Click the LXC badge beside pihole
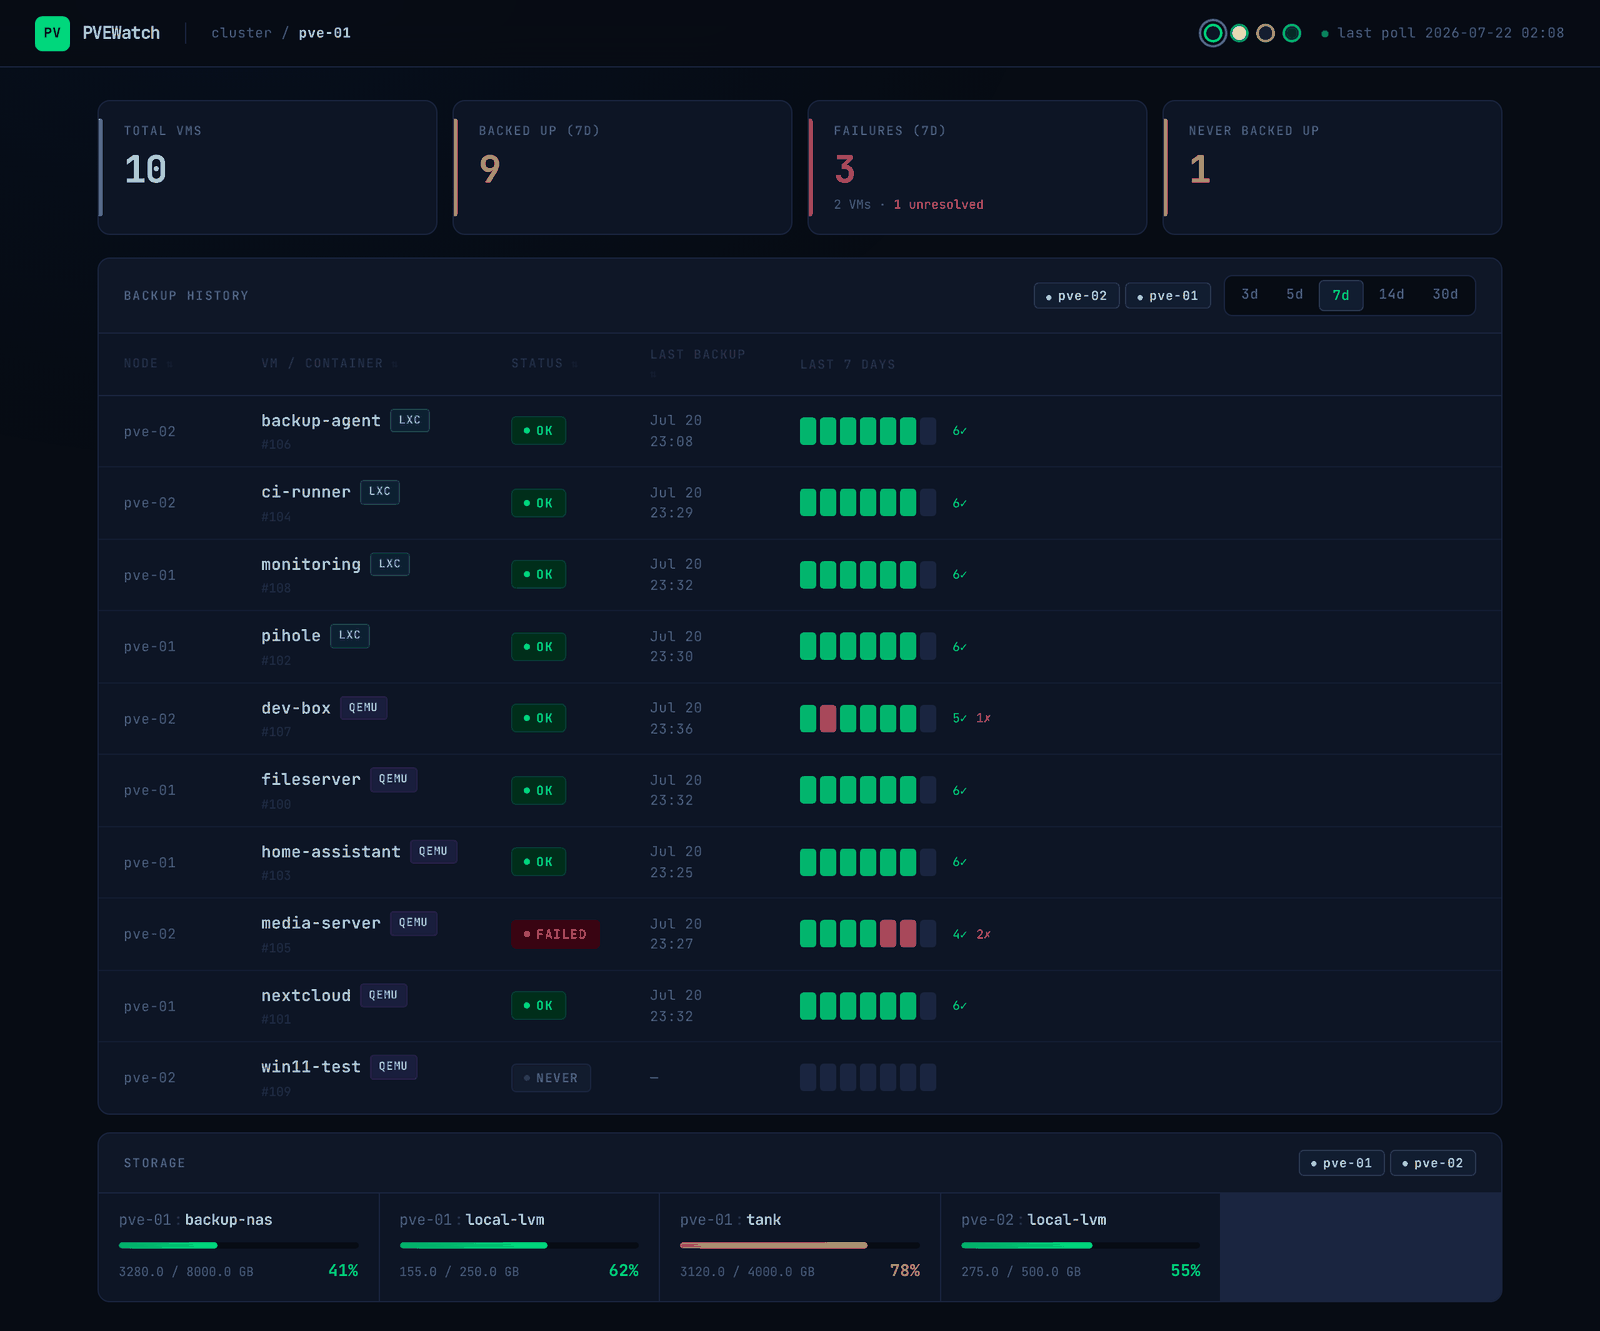Screen dimensions: 1600x1331 click(x=350, y=635)
